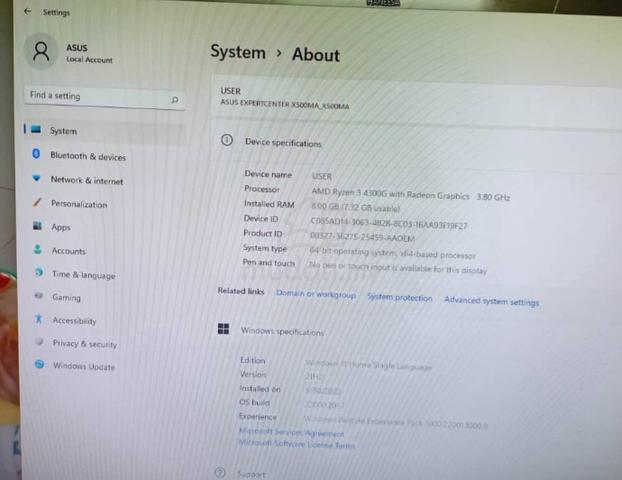Click the Find a setting search box
The height and width of the screenshot is (480, 622).
click(104, 97)
